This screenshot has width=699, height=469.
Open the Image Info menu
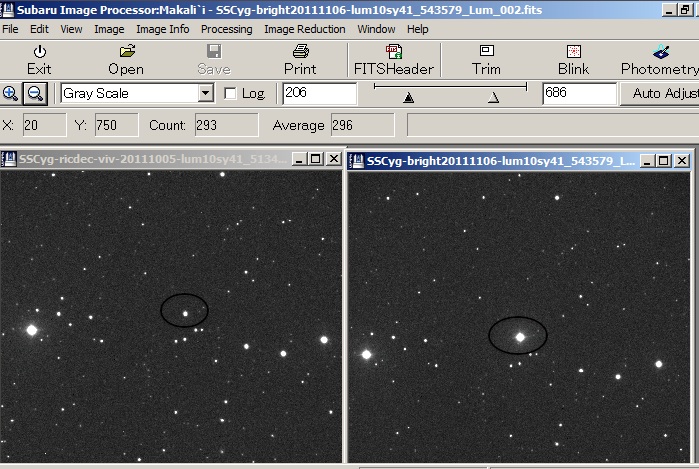click(x=163, y=29)
